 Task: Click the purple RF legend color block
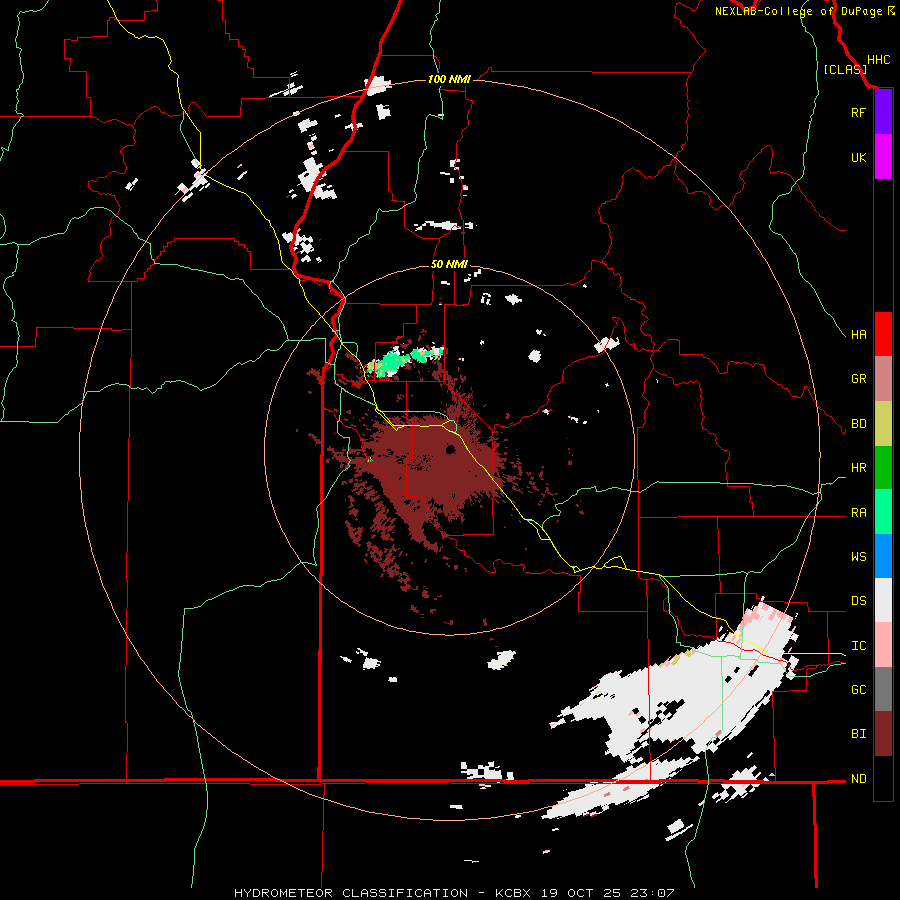(883, 112)
